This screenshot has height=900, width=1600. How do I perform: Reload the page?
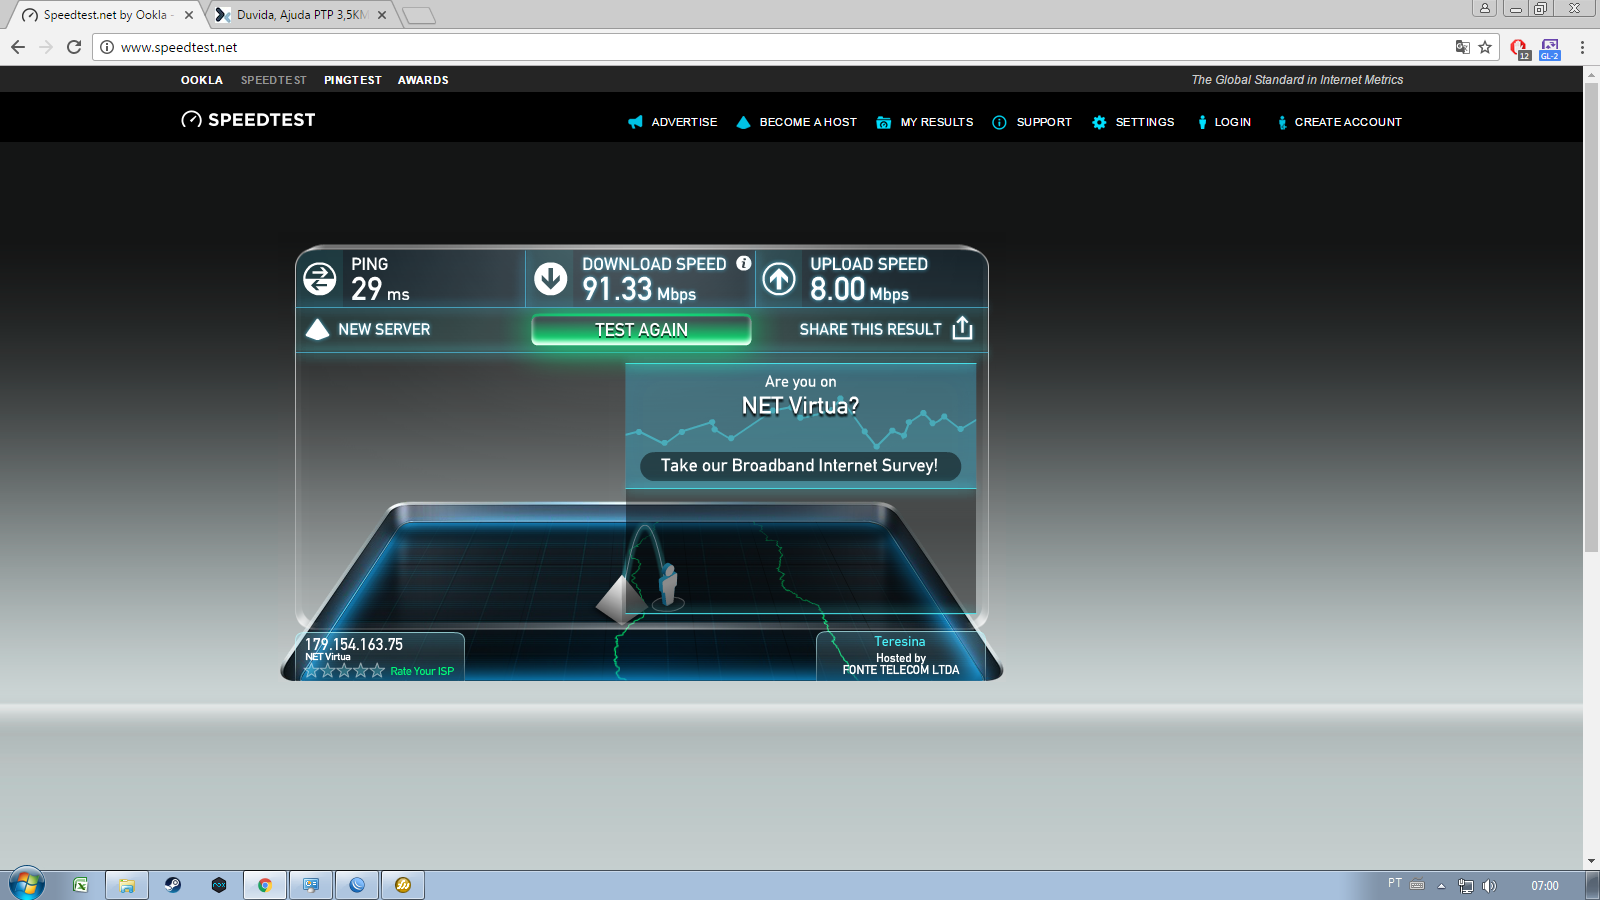coord(74,47)
